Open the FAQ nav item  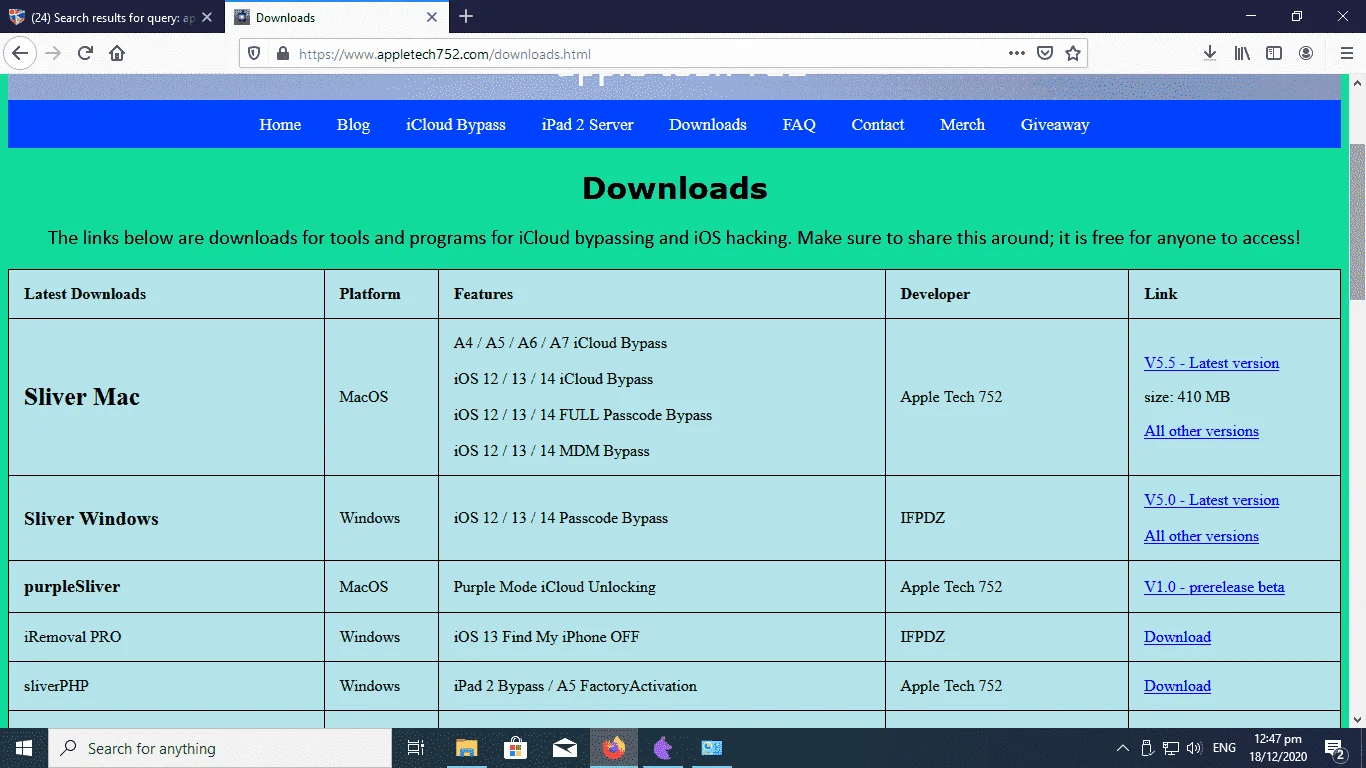click(799, 125)
